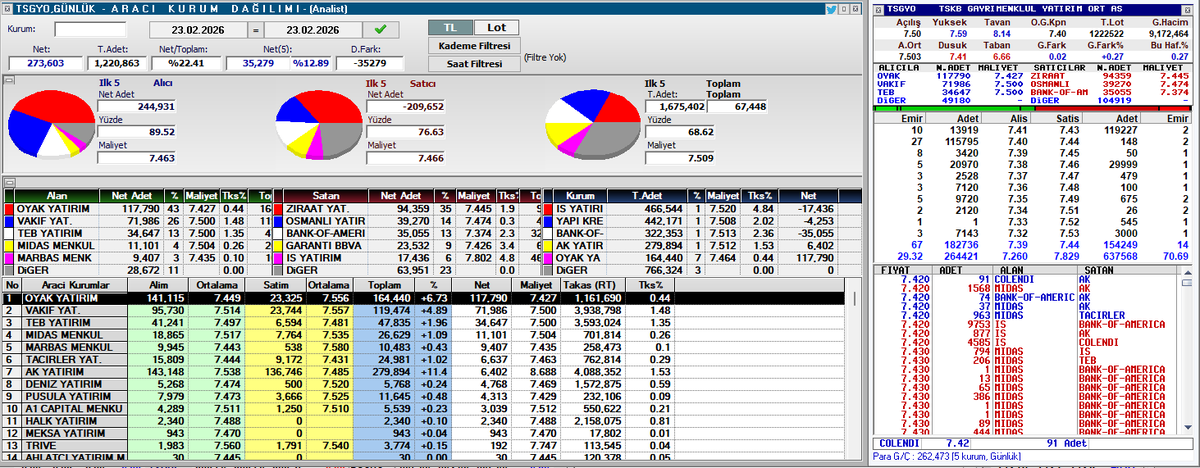Click the D.Fark value -35279 field
1200x468 pixels.
[x=367, y=63]
